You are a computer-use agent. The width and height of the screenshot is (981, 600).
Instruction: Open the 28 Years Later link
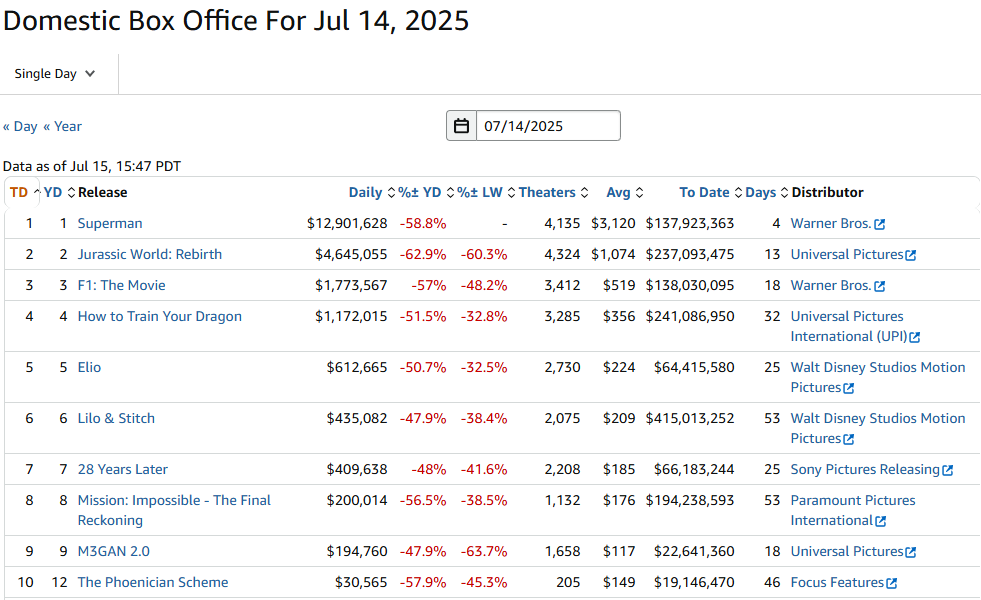(123, 469)
